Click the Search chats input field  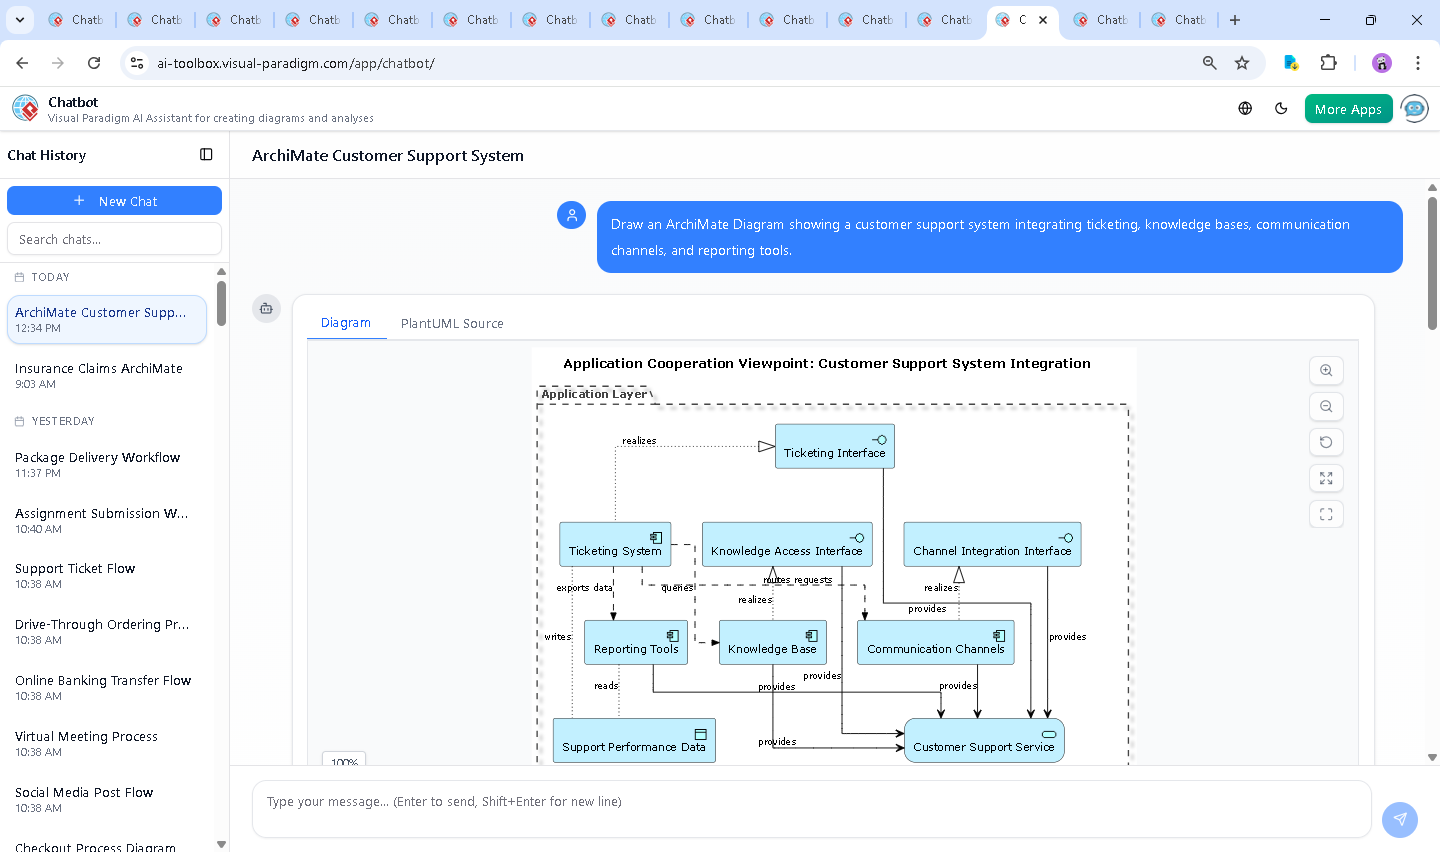click(x=114, y=240)
